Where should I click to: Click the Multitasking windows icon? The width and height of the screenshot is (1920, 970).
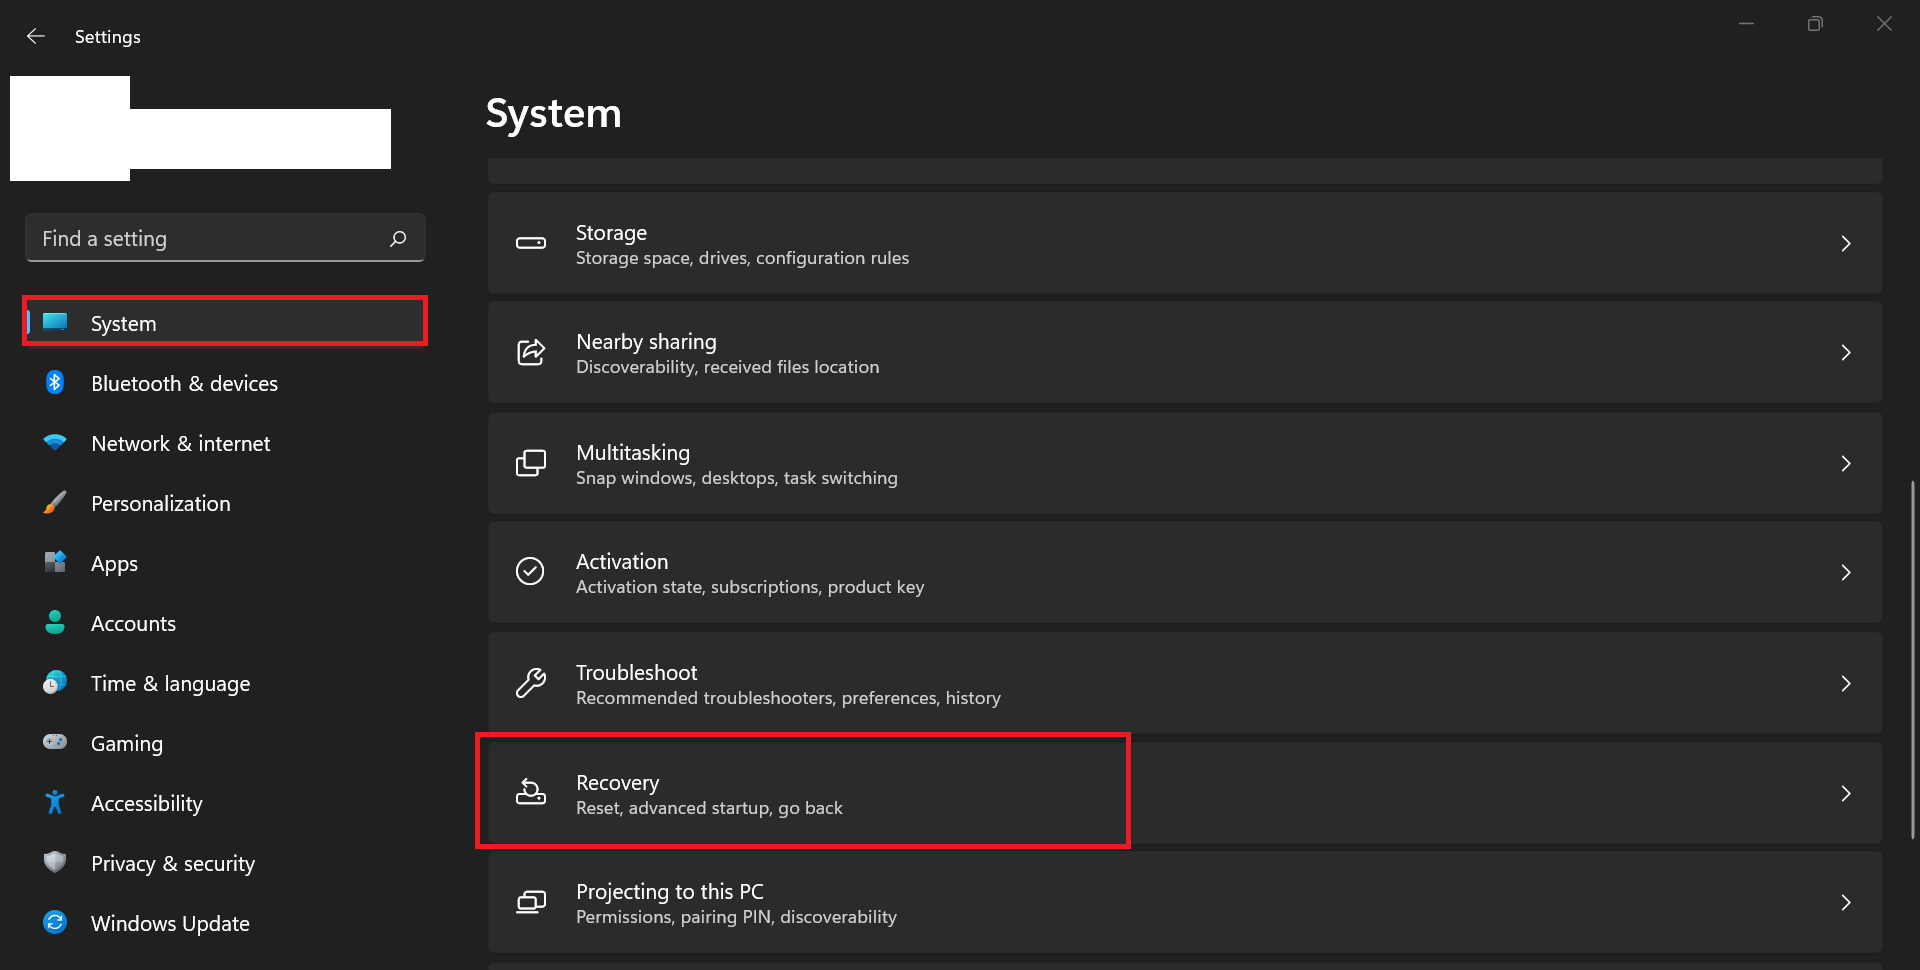[530, 463]
